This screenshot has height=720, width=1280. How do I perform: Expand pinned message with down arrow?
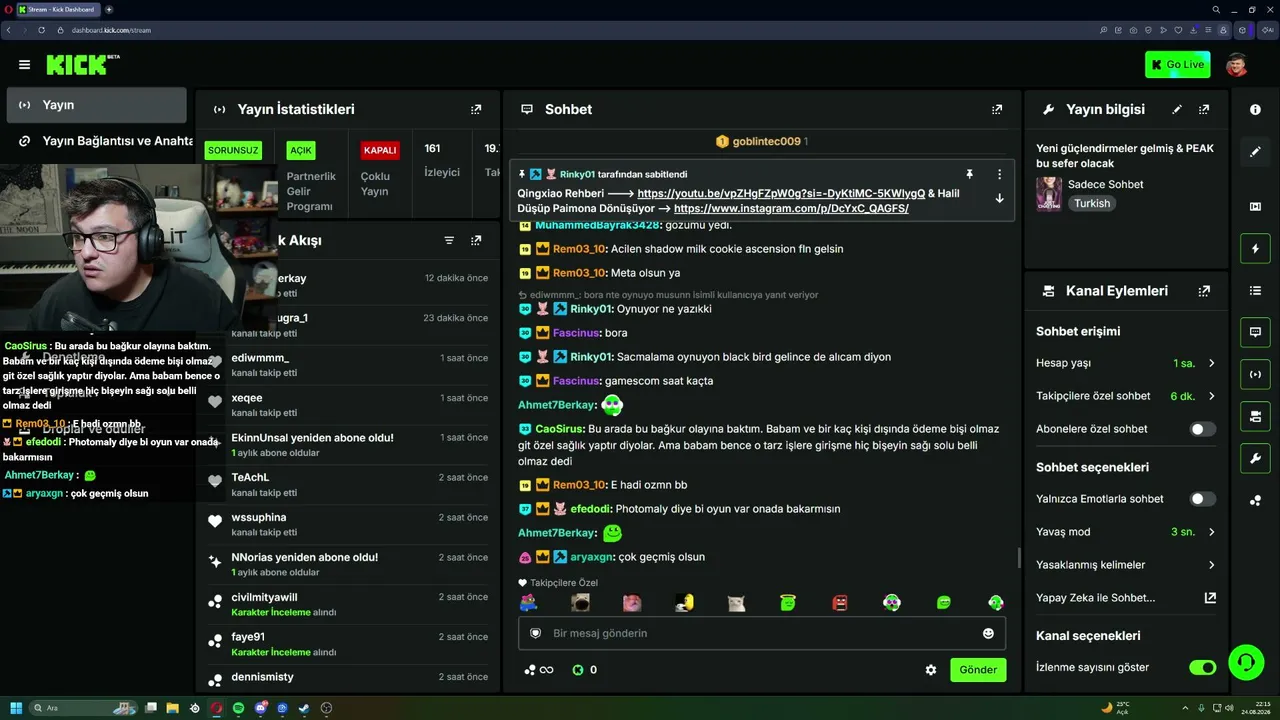(x=999, y=198)
